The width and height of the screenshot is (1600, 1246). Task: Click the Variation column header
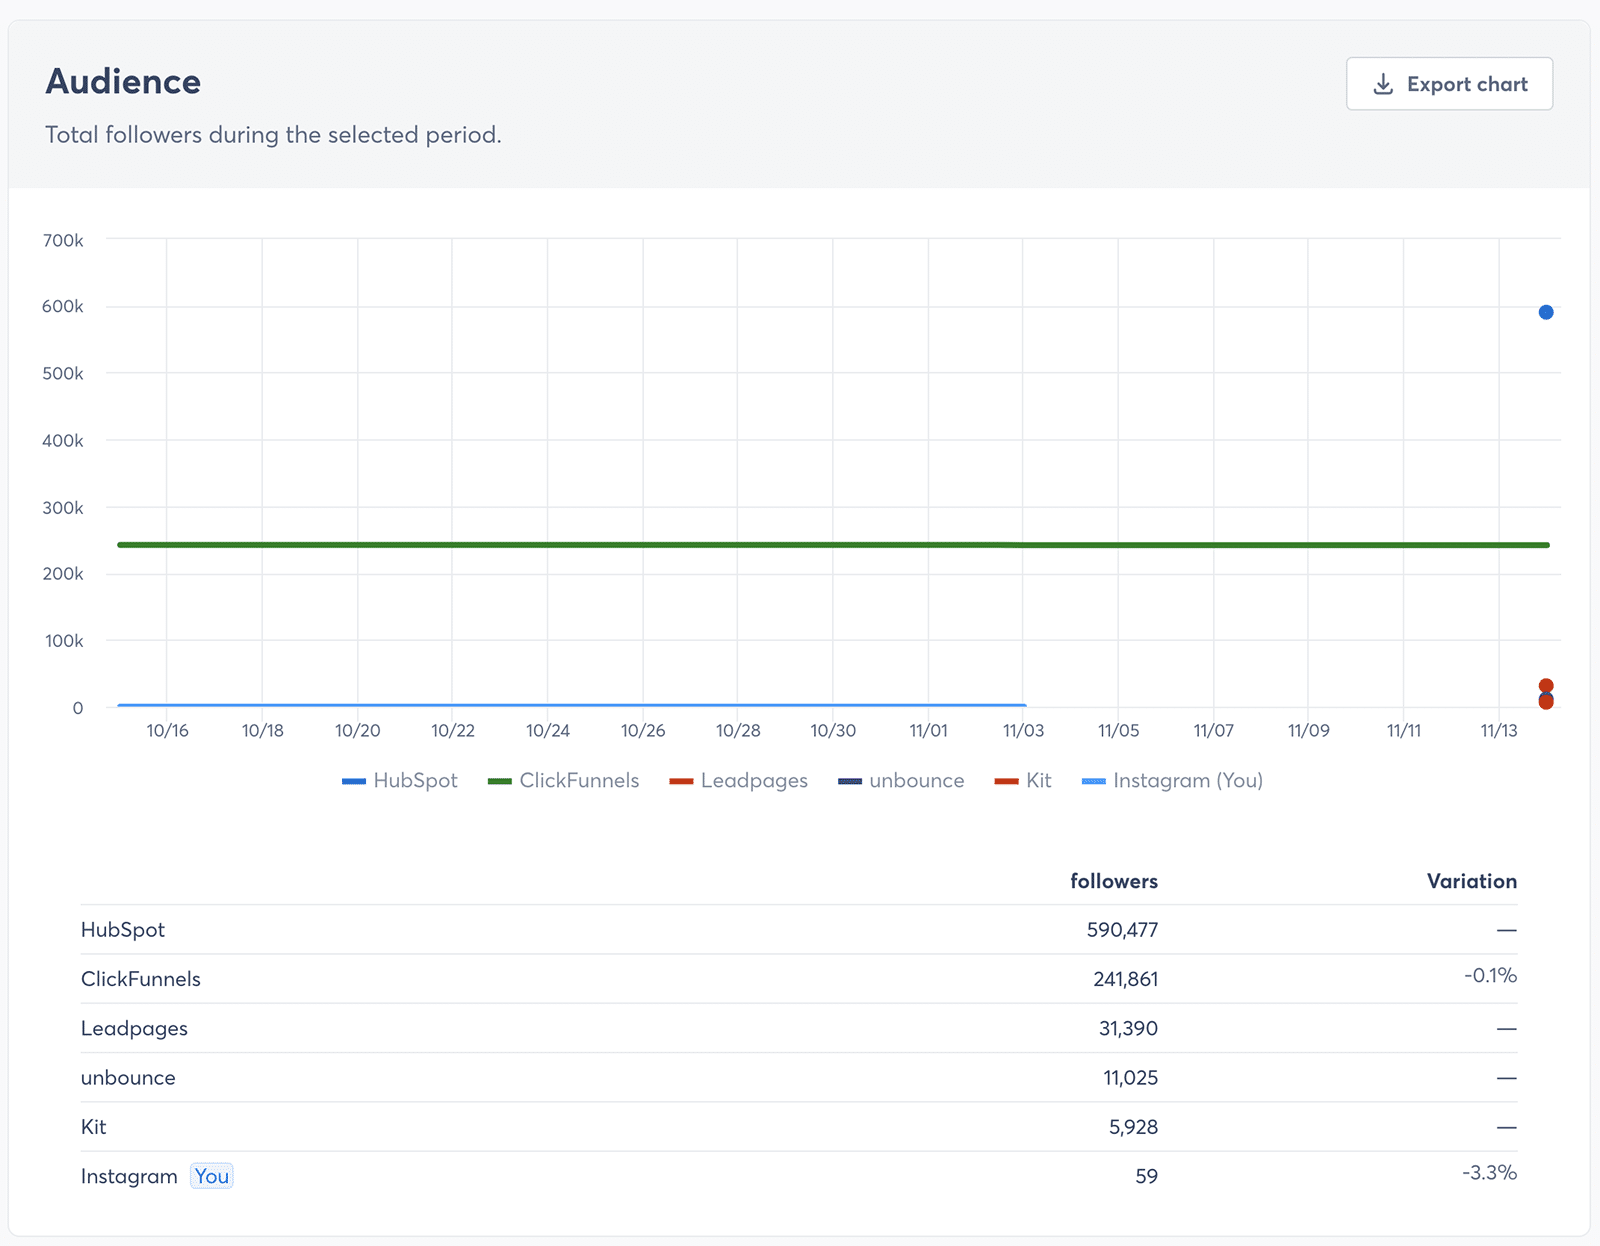click(1472, 881)
